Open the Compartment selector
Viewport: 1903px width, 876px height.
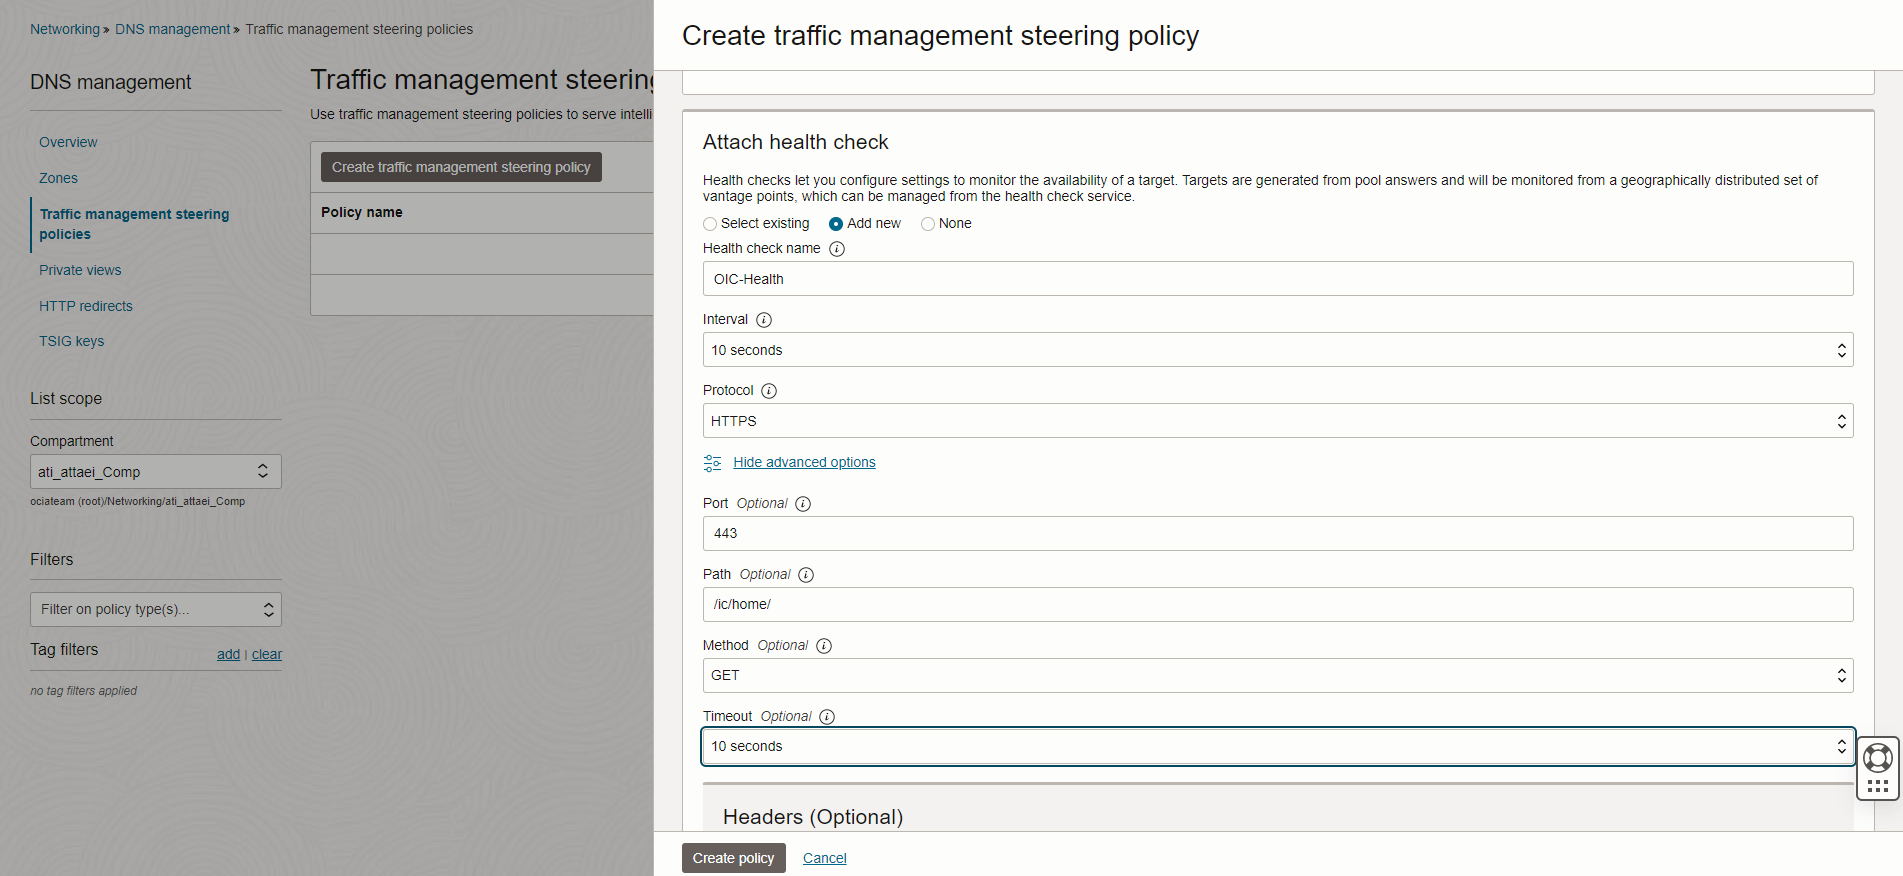point(155,472)
